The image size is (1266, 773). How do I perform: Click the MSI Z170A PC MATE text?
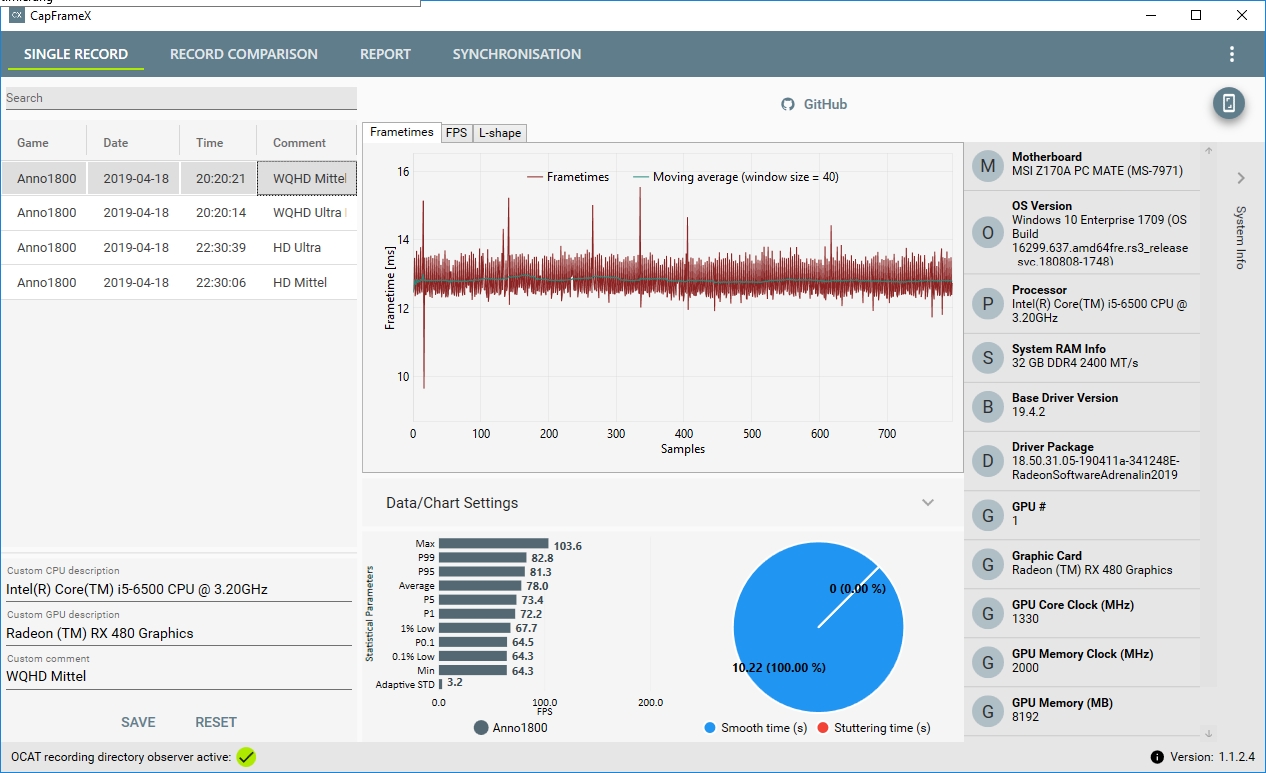point(1097,171)
